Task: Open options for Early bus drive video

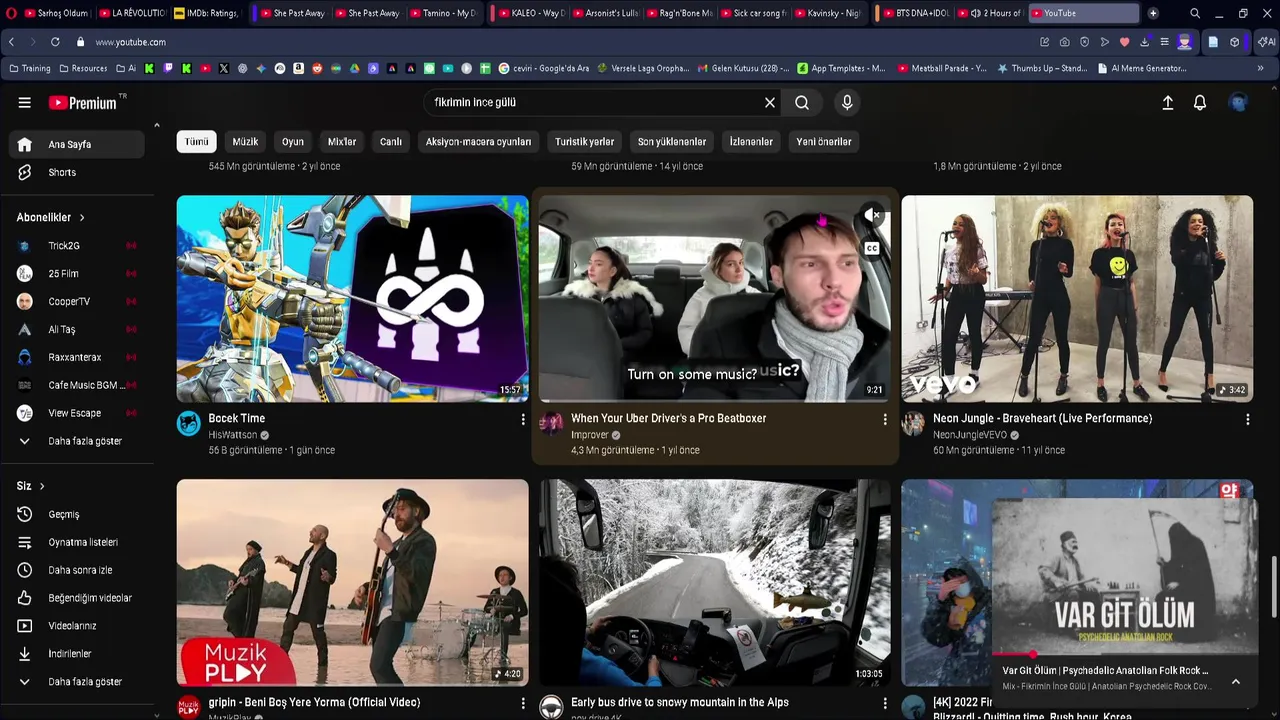Action: 885,704
